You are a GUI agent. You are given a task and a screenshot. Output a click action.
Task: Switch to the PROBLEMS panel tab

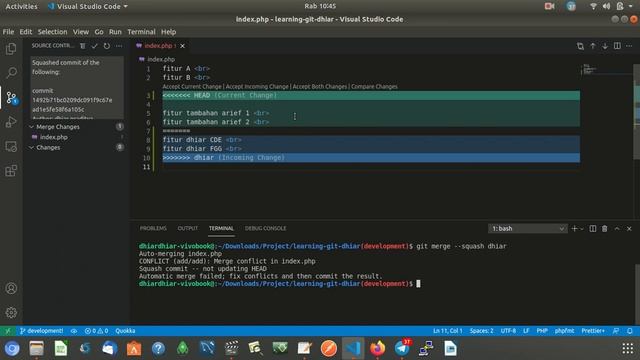click(153, 229)
